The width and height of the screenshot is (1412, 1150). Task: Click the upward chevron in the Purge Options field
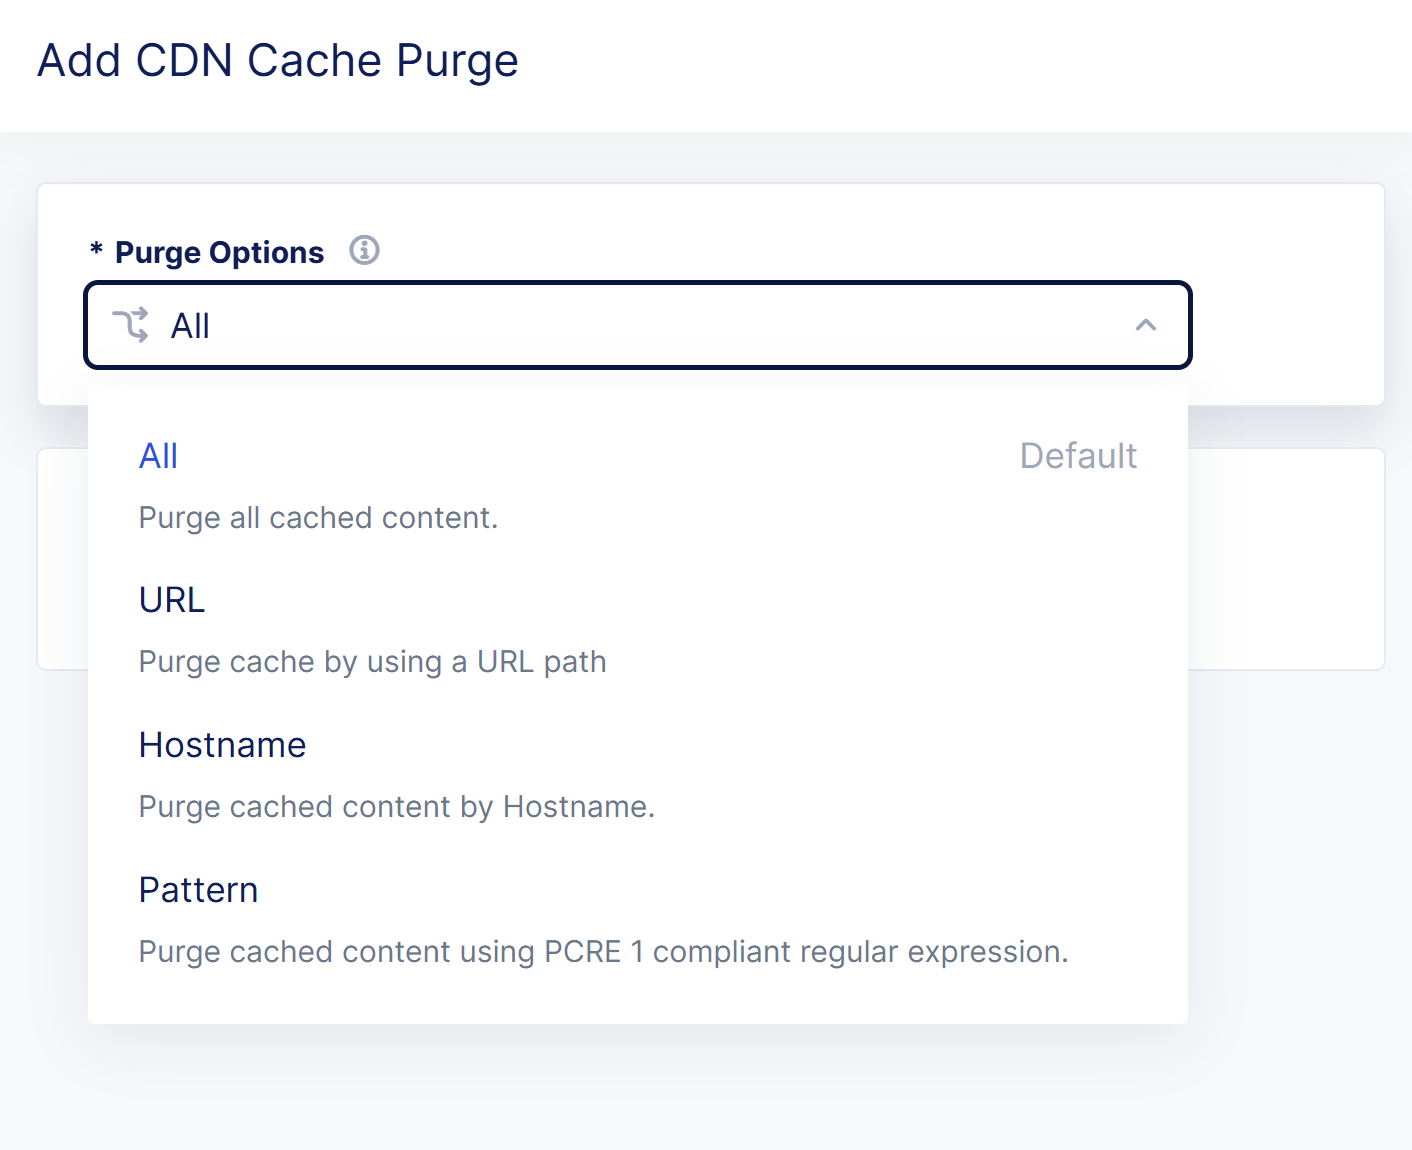pyautogui.click(x=1146, y=325)
